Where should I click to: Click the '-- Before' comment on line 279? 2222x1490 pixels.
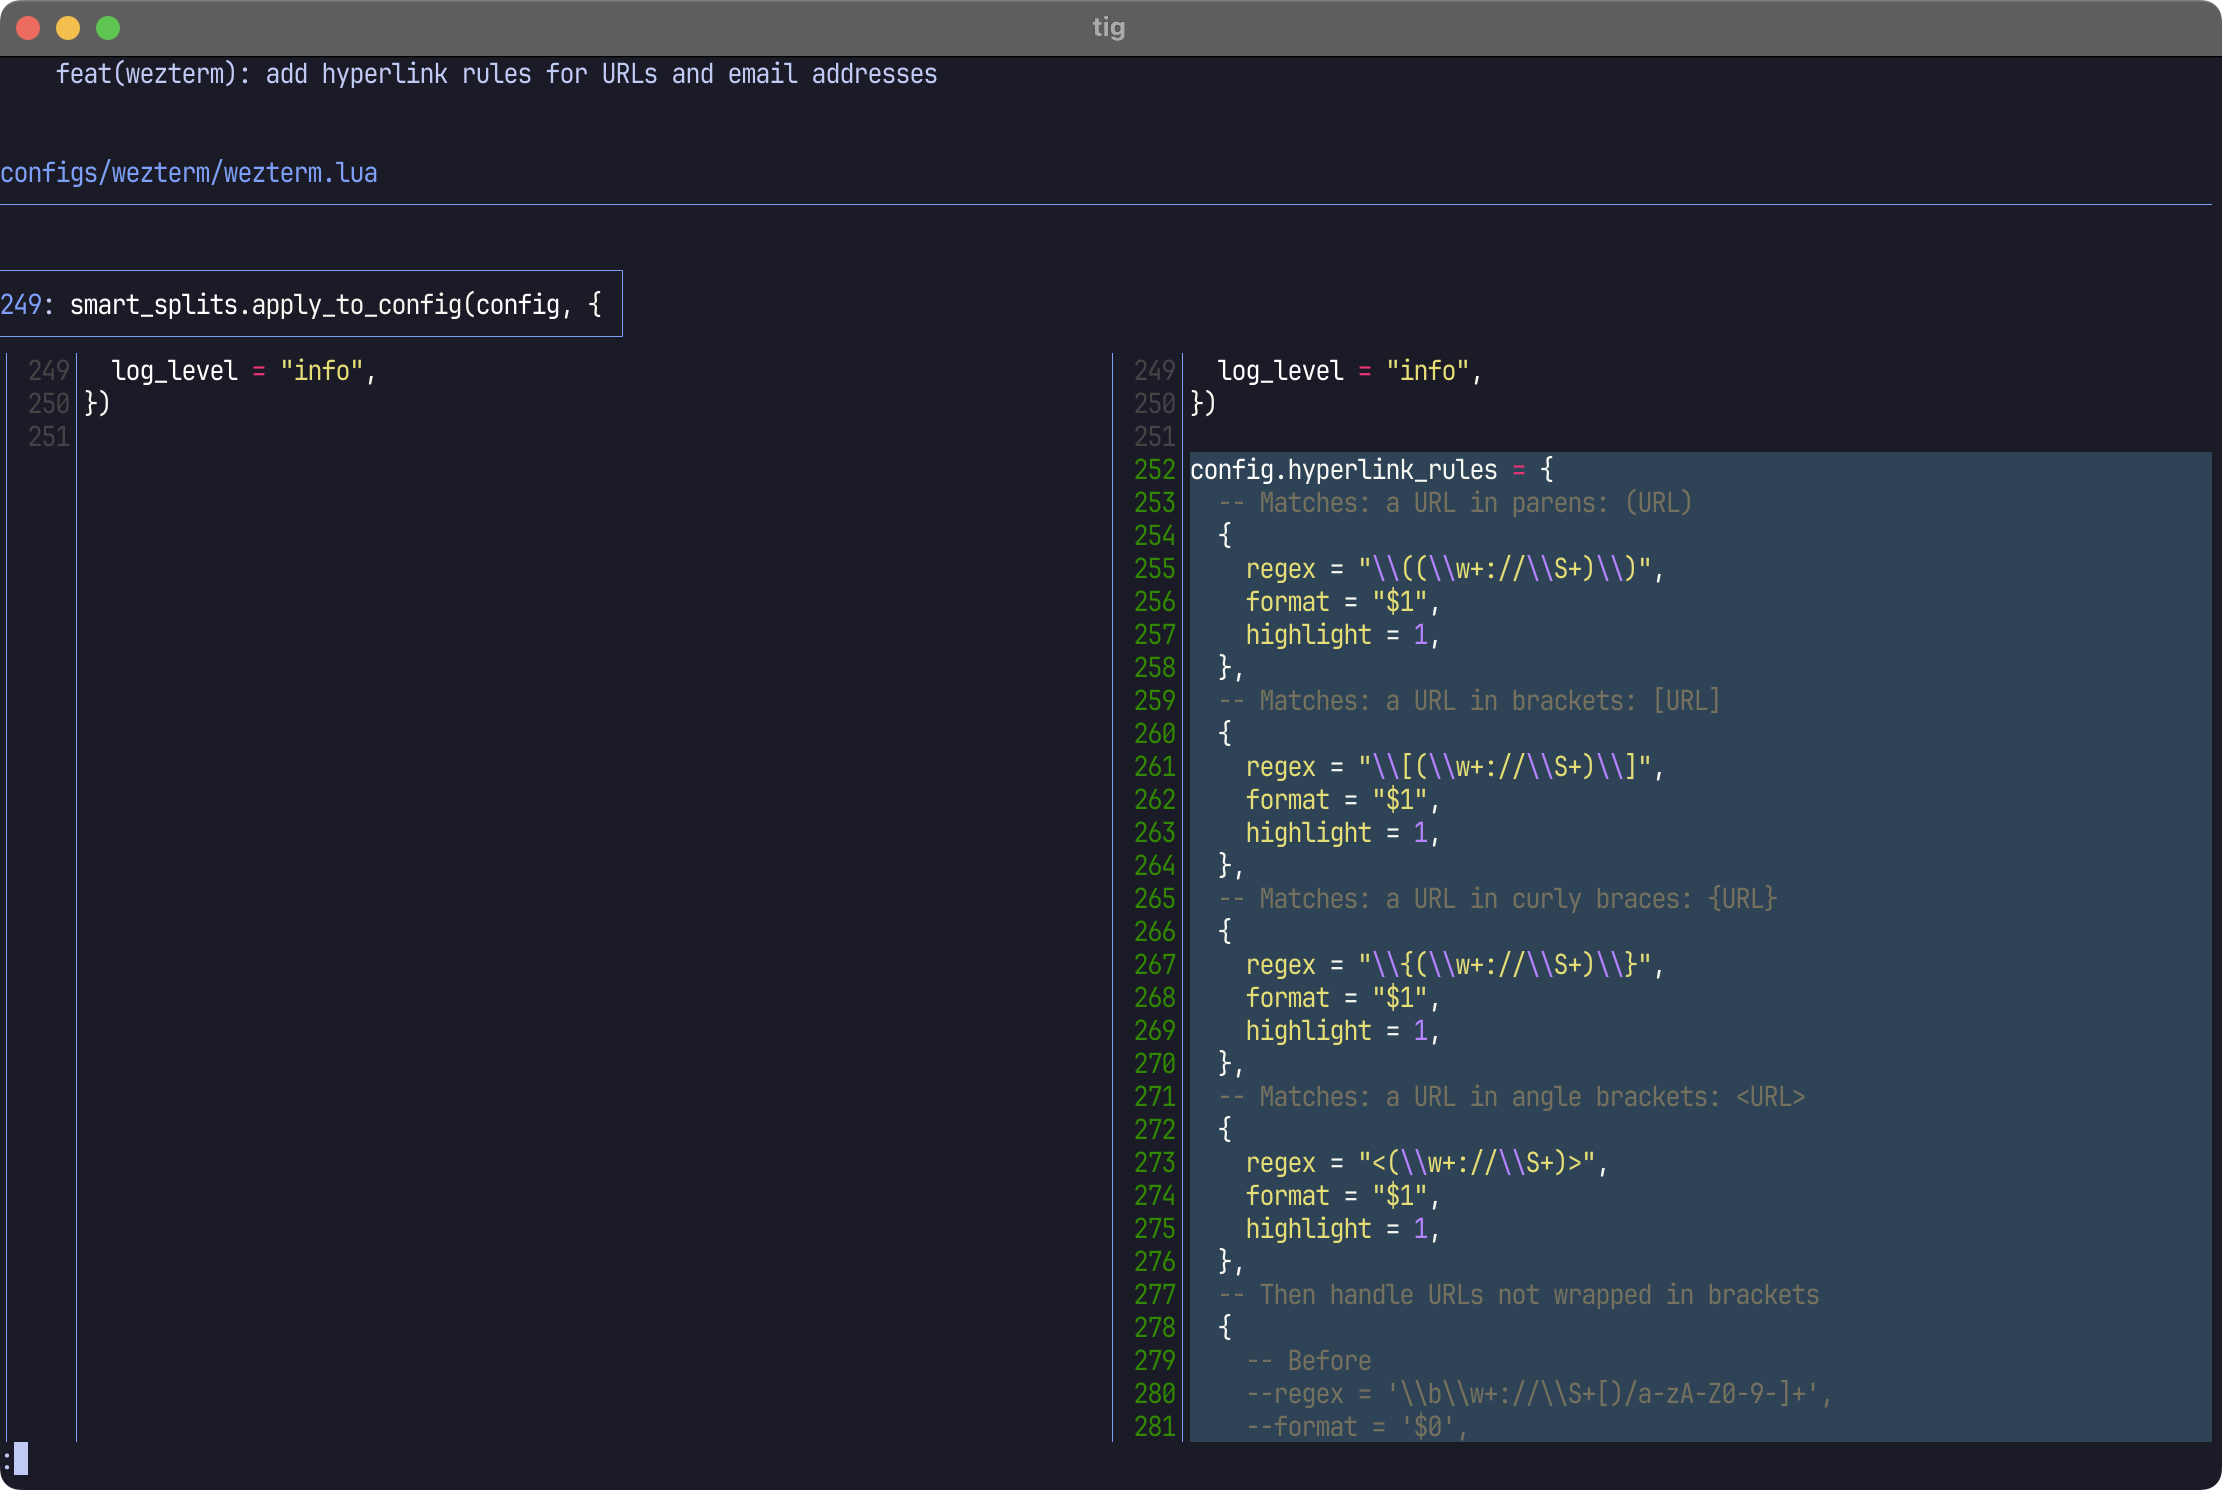pyautogui.click(x=1308, y=1361)
